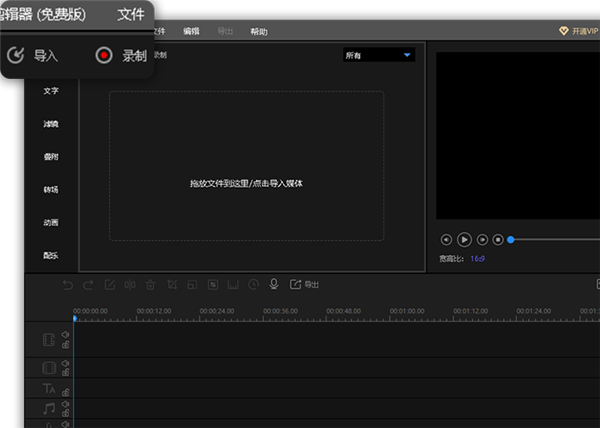Click the undo arrow in timeline toolbar
The height and width of the screenshot is (428, 600).
click(x=68, y=285)
